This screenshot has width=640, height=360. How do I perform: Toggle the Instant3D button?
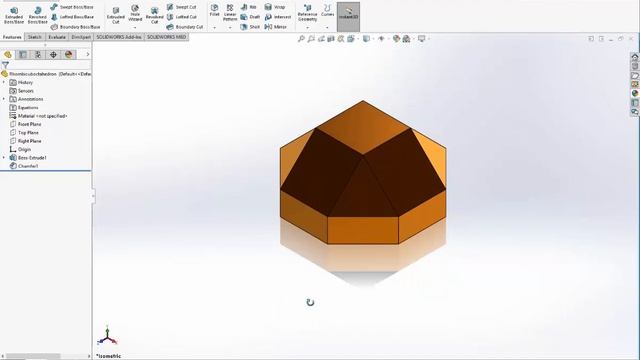click(348, 17)
